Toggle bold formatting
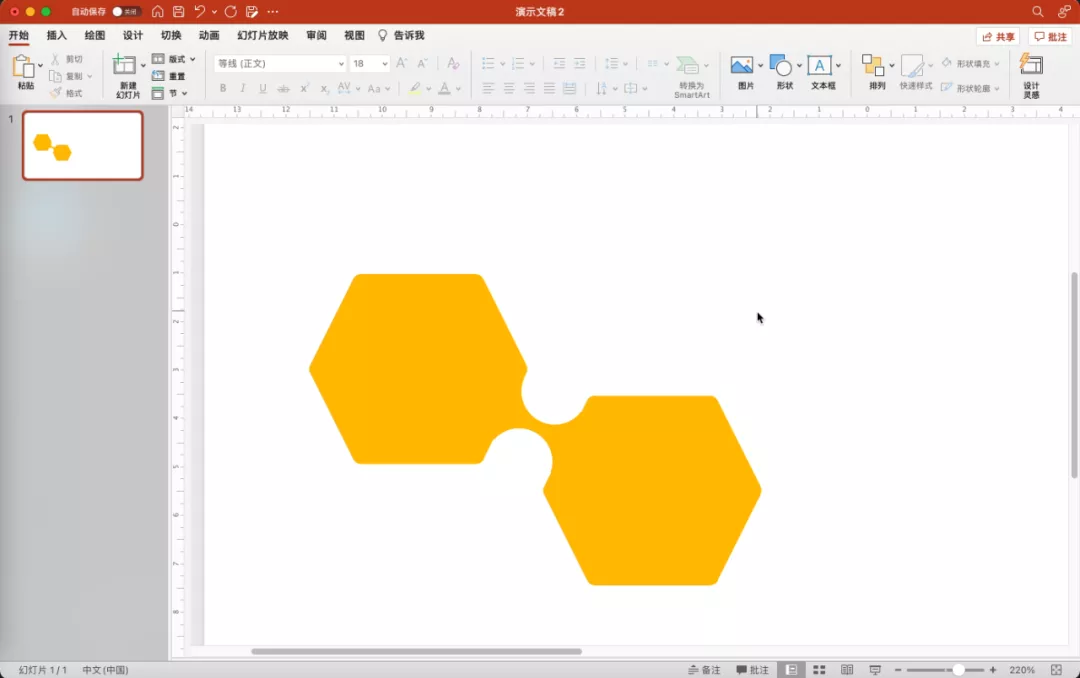1080x678 pixels. (x=222, y=88)
